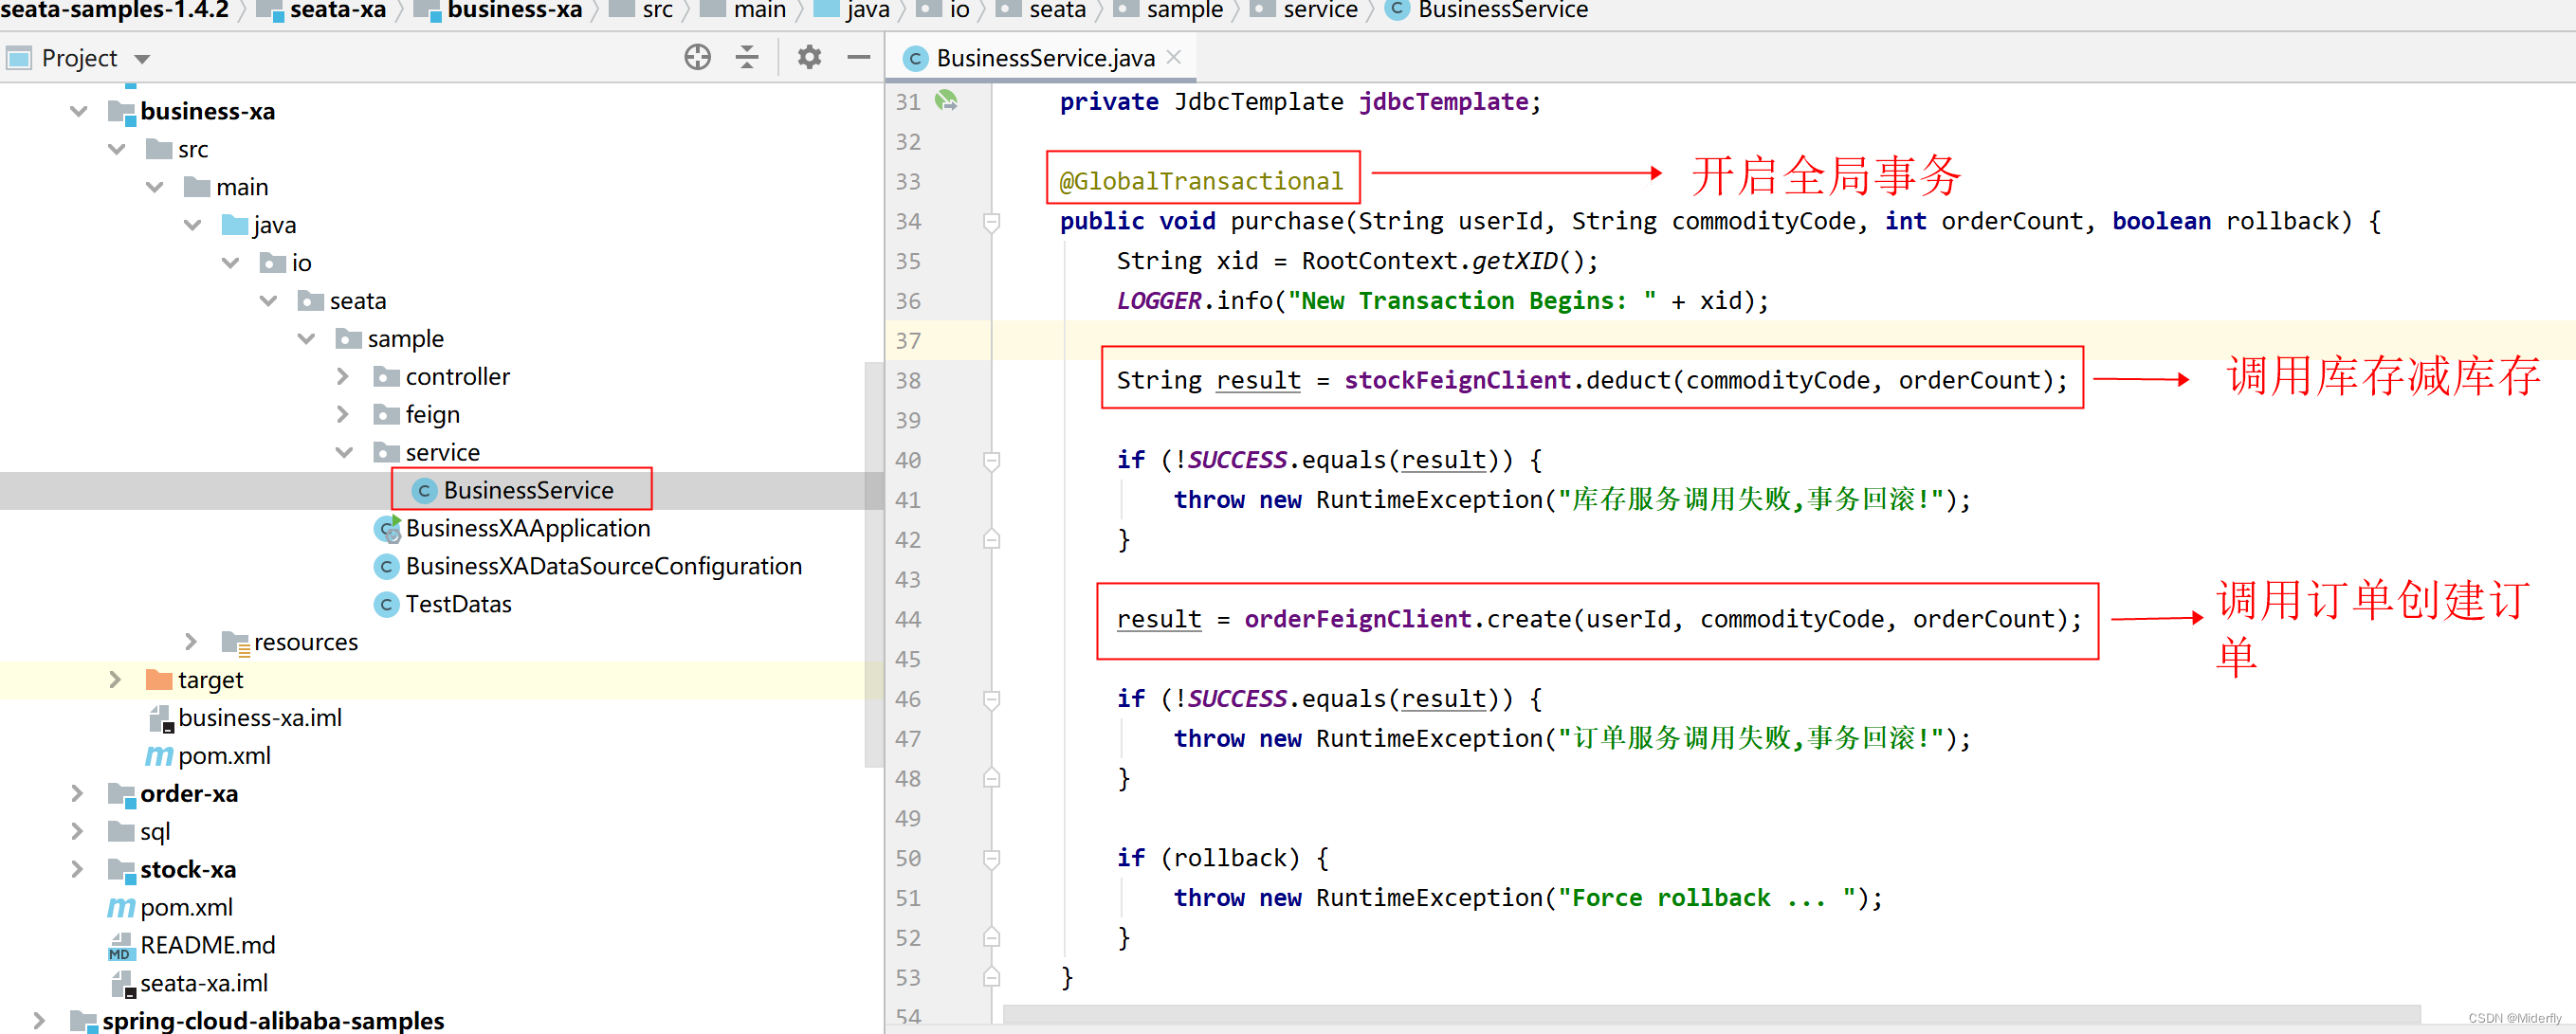Collapse the service folder
This screenshot has width=2576, height=1034.
[343, 453]
